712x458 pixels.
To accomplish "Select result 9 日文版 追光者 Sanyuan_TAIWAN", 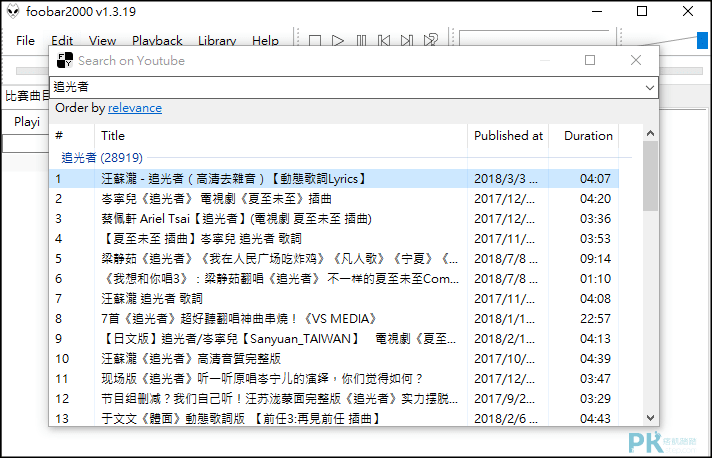I will 334,339.
